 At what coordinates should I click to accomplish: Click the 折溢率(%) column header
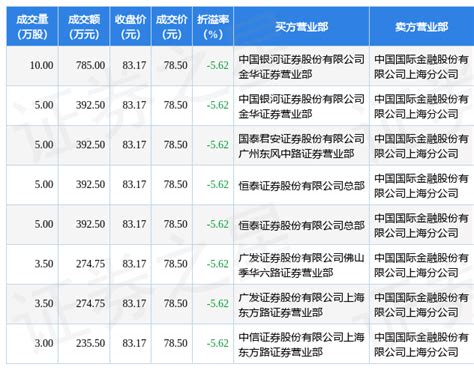click(x=213, y=26)
